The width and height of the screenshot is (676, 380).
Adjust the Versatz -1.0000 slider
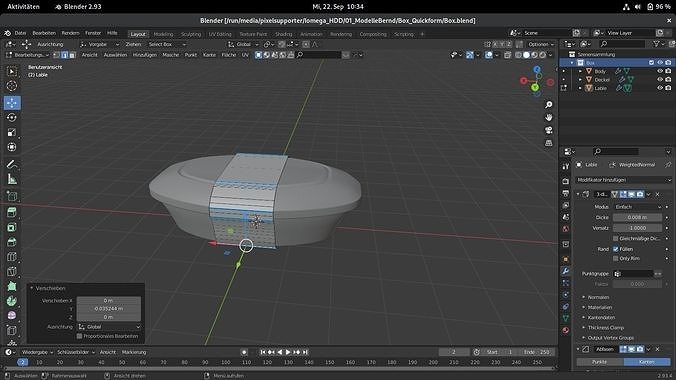click(637, 228)
